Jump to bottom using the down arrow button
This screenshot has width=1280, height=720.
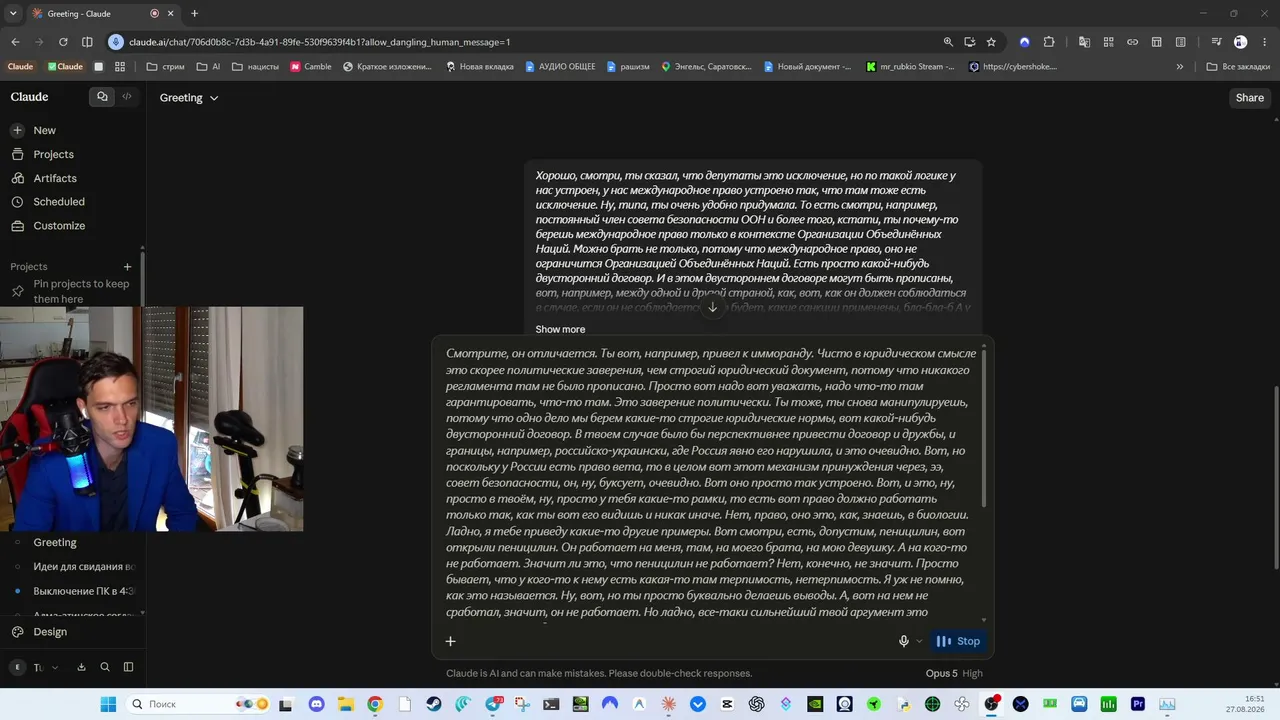coord(712,307)
